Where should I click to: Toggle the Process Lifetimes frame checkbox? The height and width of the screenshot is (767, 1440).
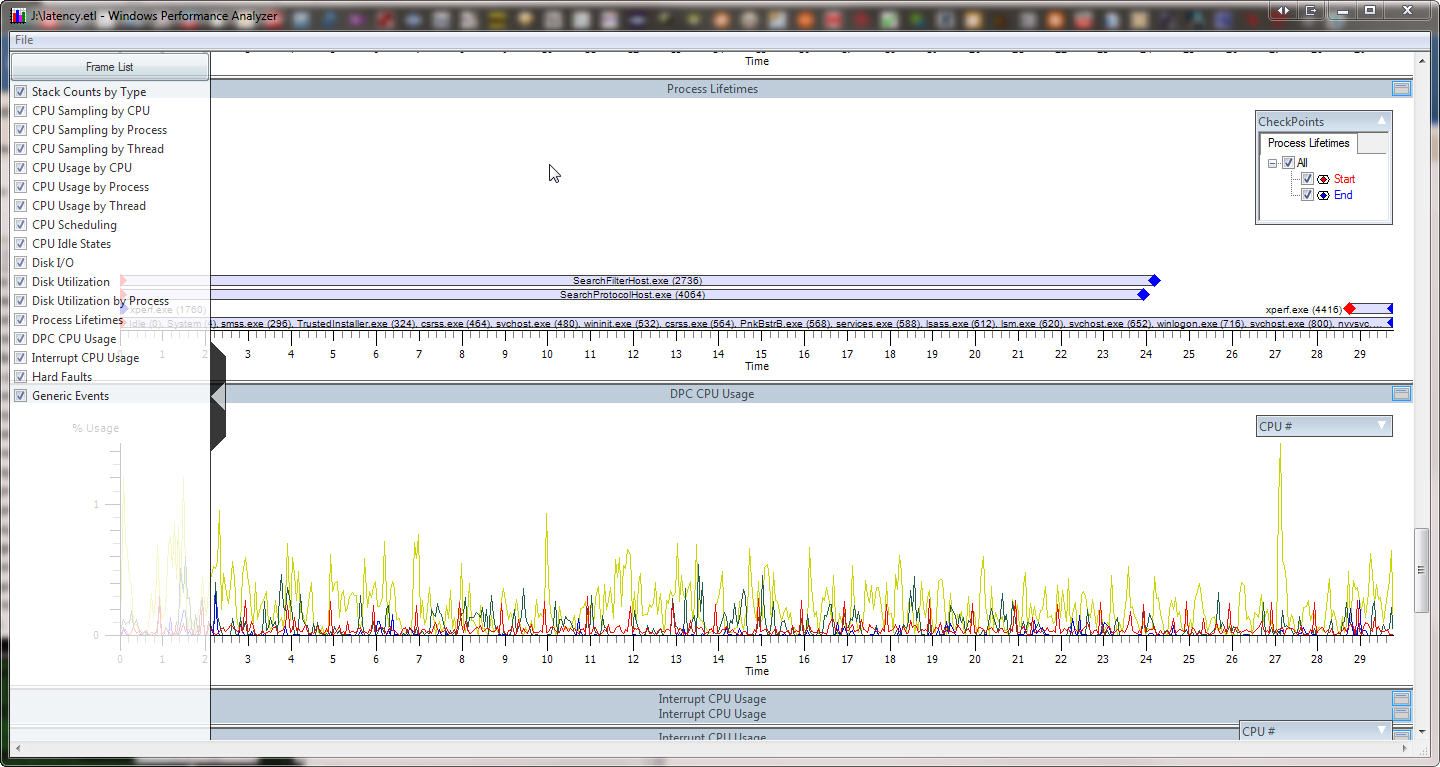tap(21, 320)
